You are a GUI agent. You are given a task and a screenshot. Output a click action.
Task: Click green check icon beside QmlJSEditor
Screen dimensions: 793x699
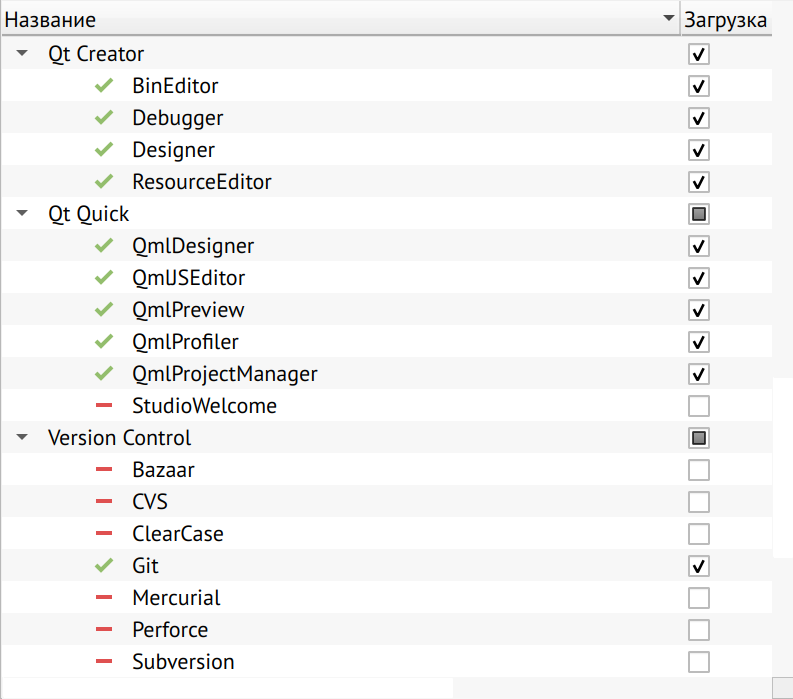pyautogui.click(x=104, y=277)
